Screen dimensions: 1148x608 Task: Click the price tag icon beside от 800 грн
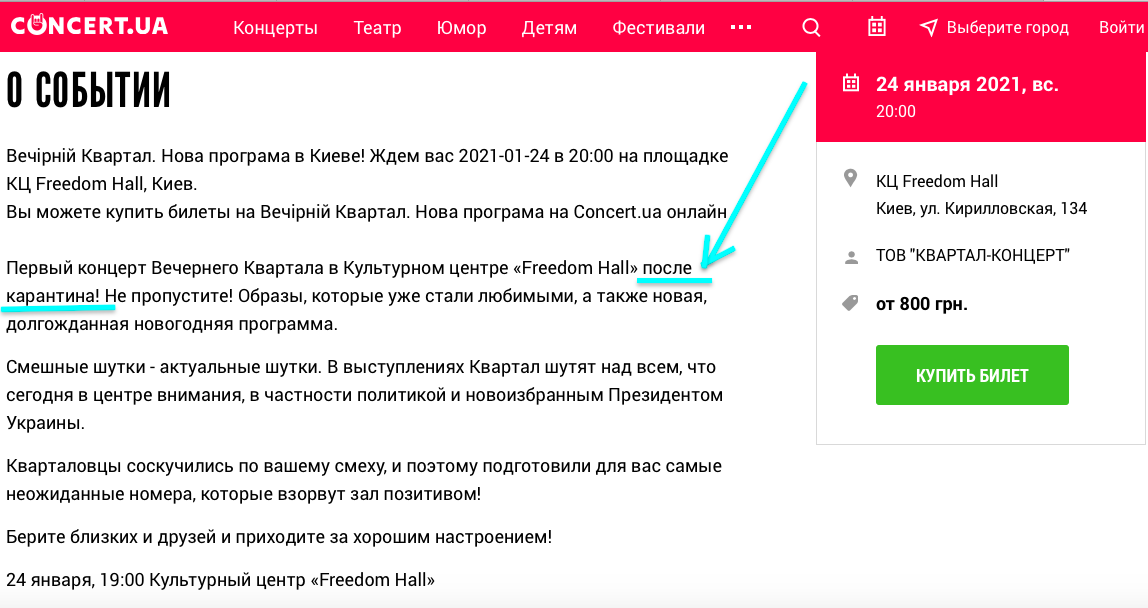[x=850, y=302]
